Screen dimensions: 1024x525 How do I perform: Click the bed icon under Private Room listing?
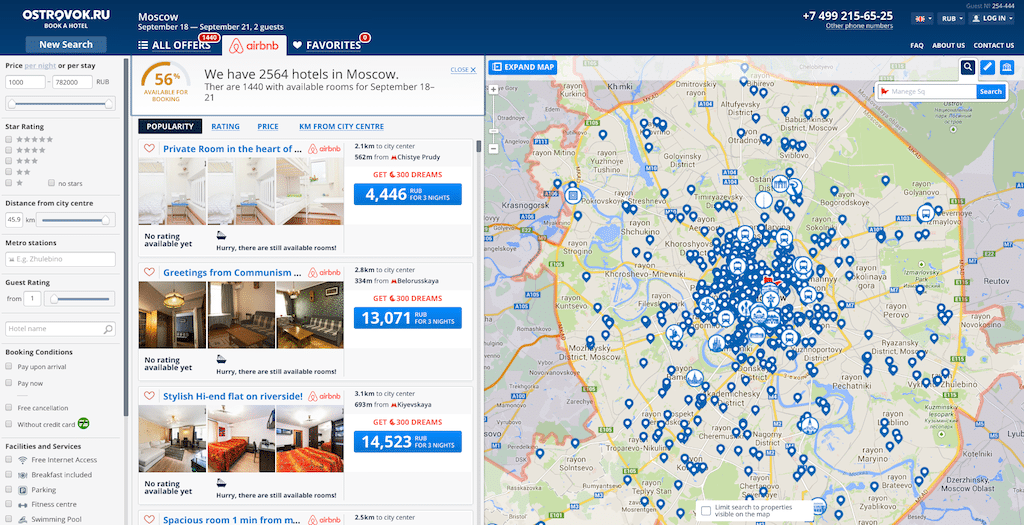pos(221,234)
